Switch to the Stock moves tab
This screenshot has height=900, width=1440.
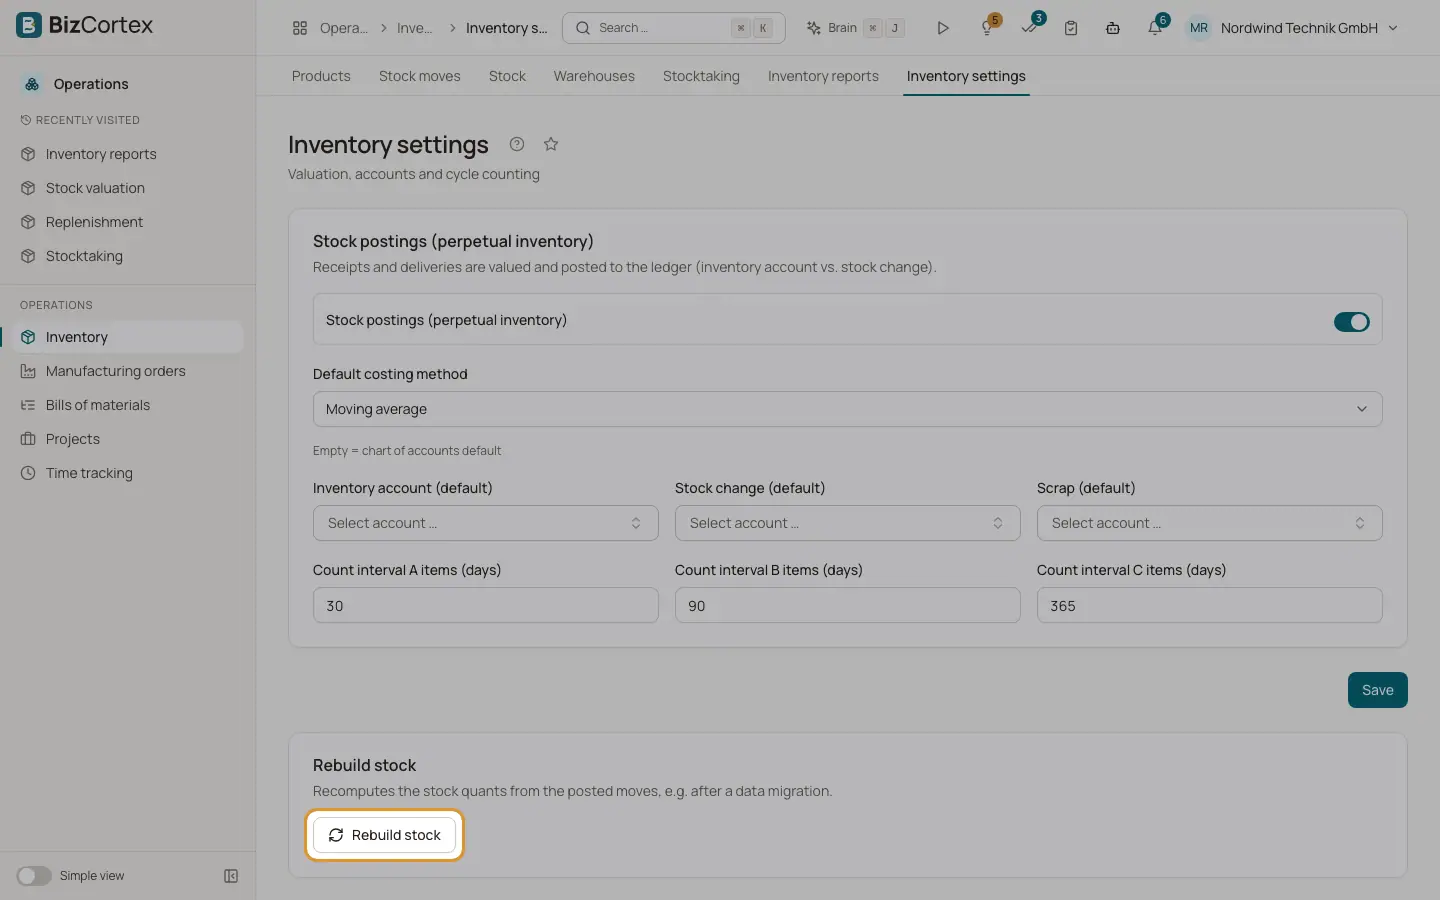(420, 76)
